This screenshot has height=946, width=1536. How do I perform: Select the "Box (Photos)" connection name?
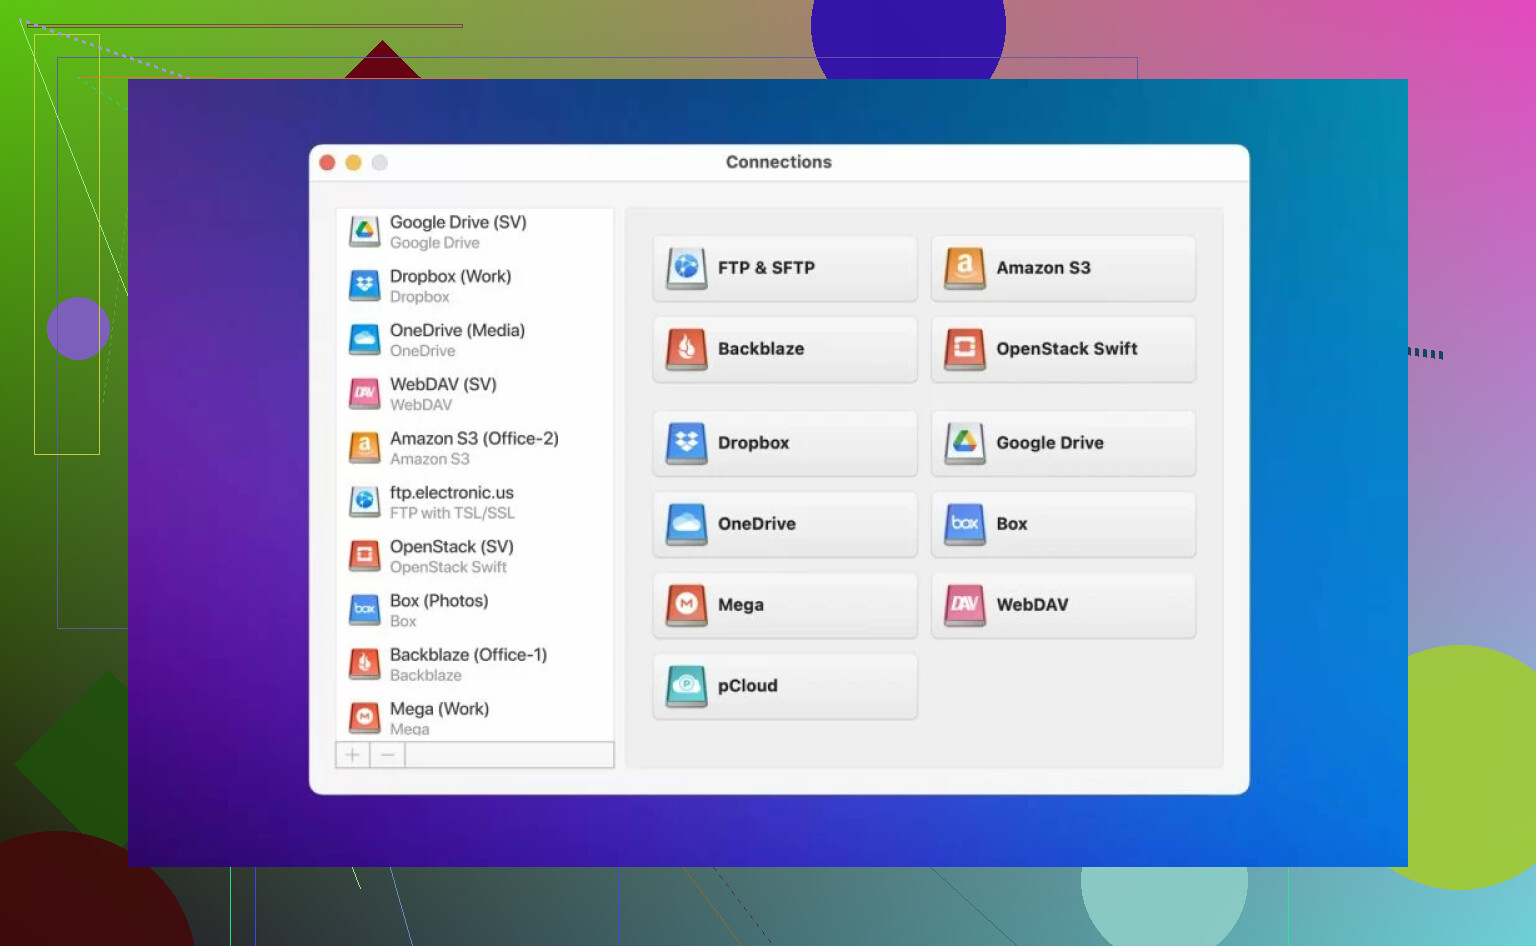pos(439,600)
